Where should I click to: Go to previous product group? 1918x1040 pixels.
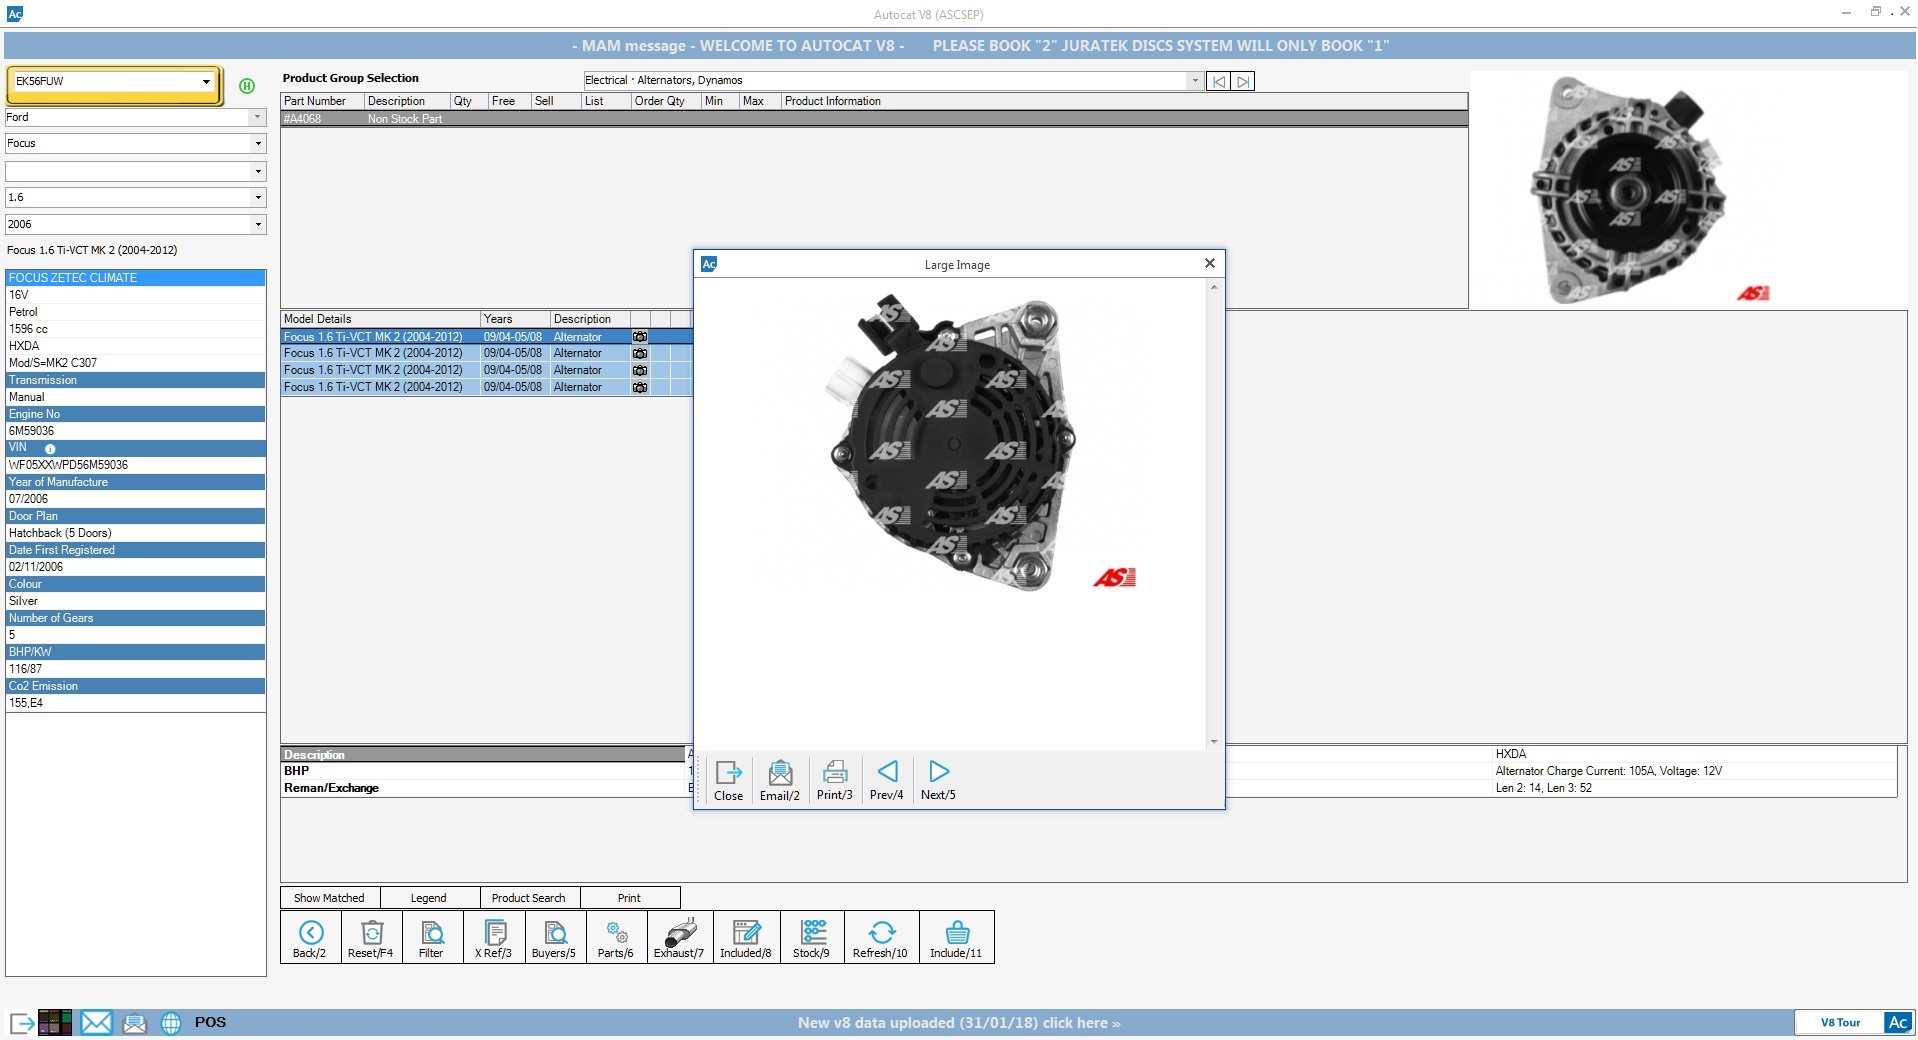[x=1219, y=81]
